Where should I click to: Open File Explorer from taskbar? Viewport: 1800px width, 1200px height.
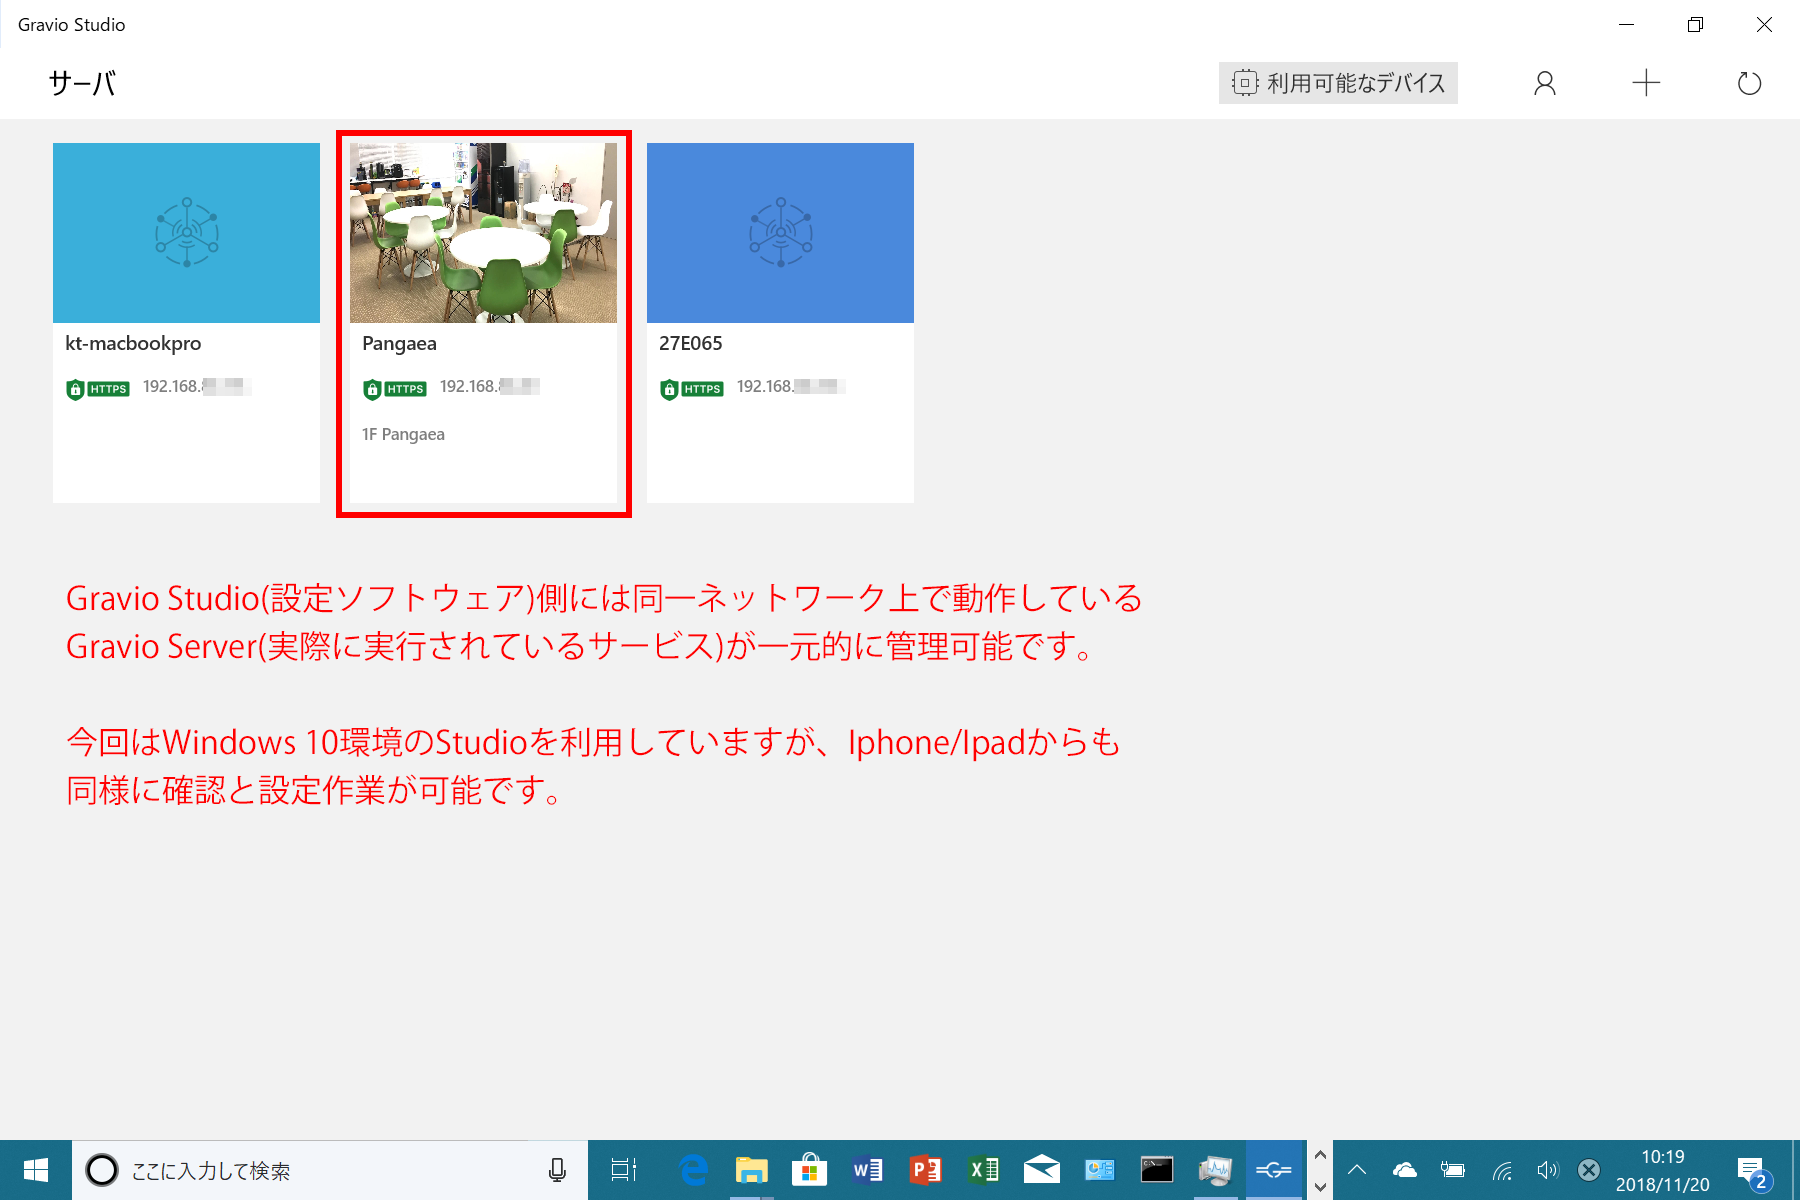[x=751, y=1170]
